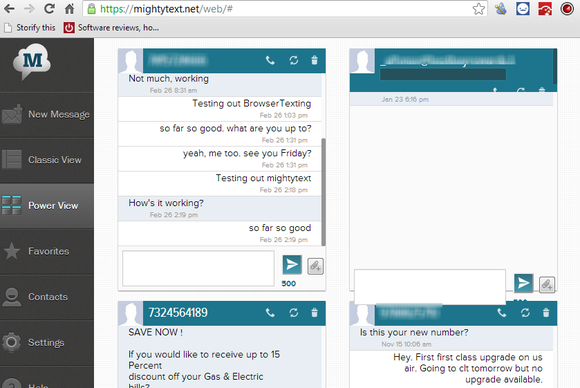The width and height of the screenshot is (580, 388).
Task: Open the 'Software reviews' bookmark
Action: coord(111,28)
